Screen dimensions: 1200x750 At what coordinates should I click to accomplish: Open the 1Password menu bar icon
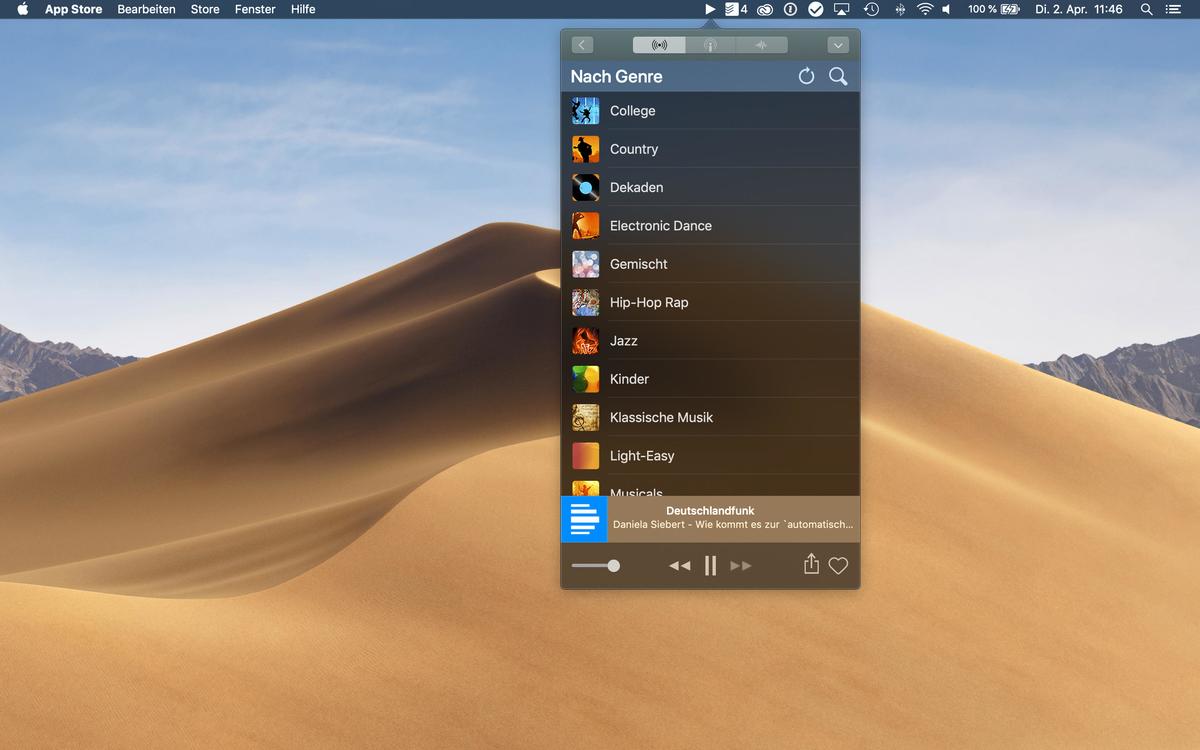pos(790,9)
